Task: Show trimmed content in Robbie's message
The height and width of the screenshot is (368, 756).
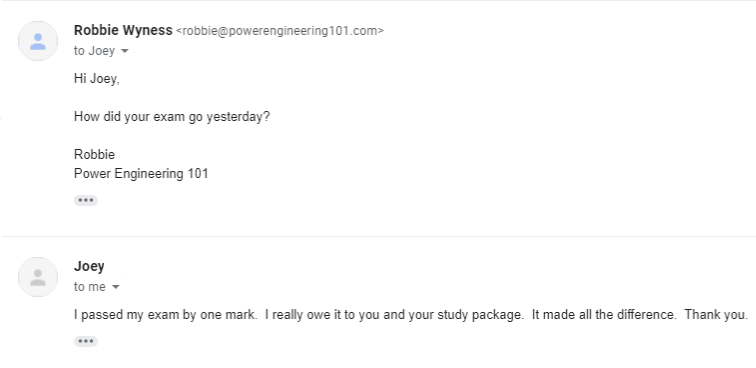Action: pos(86,200)
